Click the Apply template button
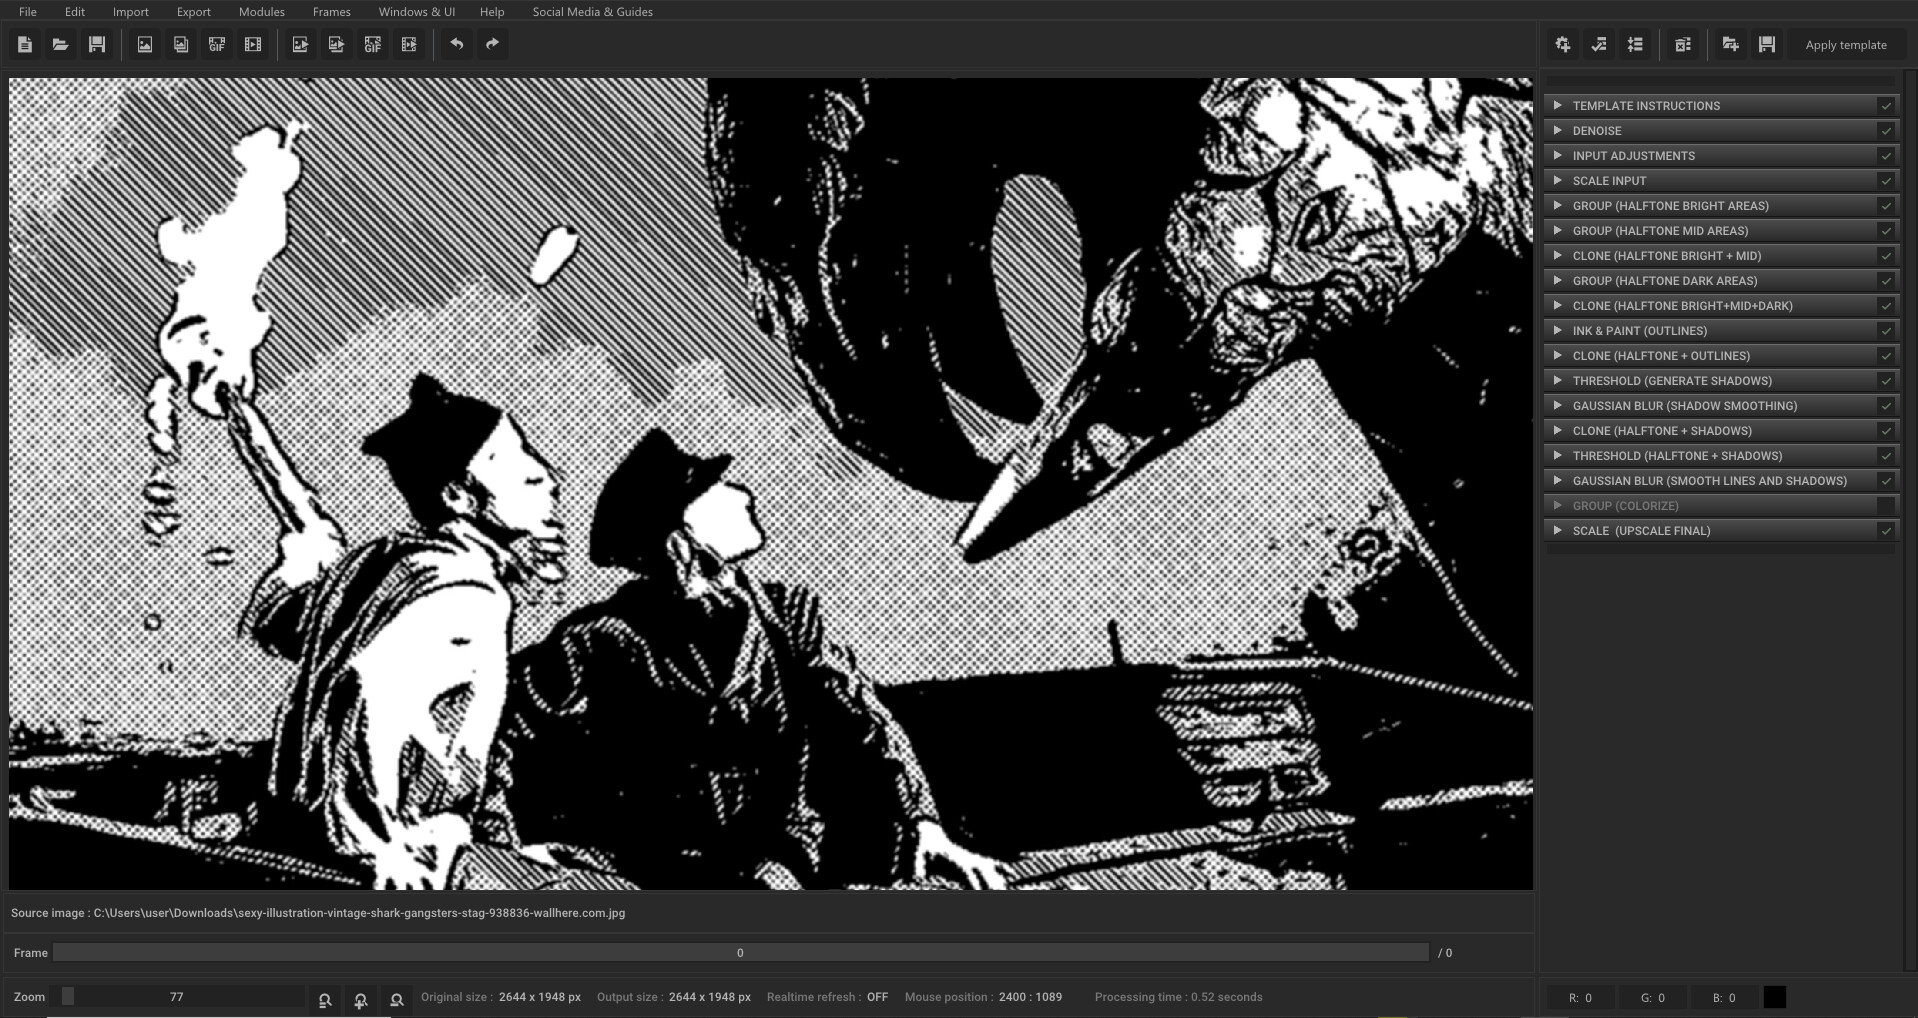 point(1845,44)
